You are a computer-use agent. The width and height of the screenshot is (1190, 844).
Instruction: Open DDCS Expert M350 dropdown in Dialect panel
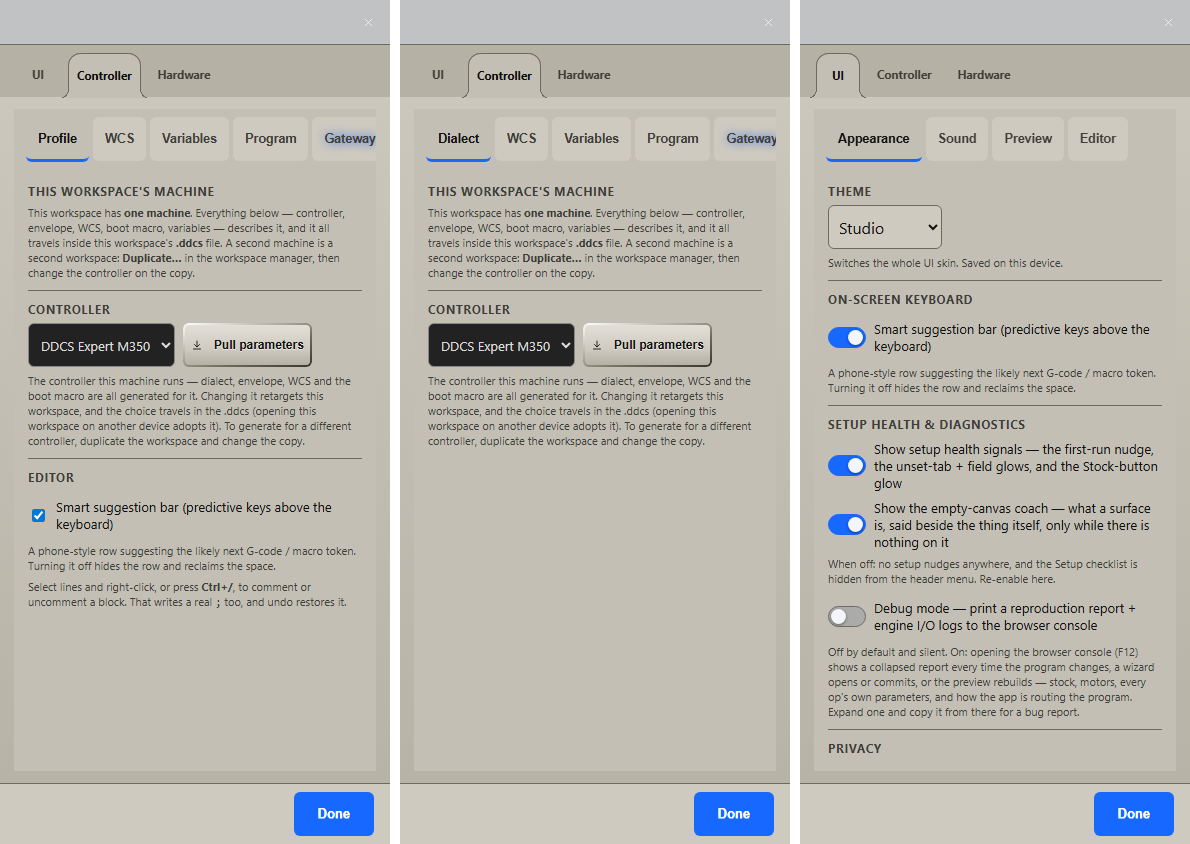(x=502, y=346)
